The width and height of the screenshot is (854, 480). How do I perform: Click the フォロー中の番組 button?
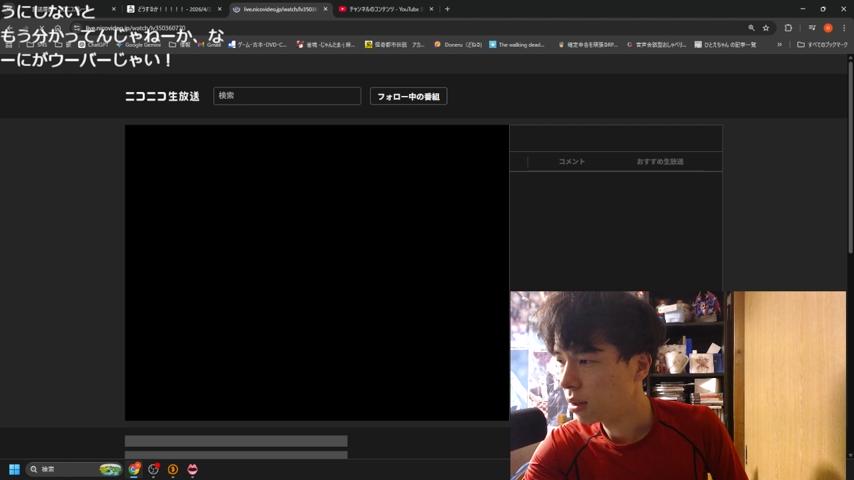tap(408, 96)
